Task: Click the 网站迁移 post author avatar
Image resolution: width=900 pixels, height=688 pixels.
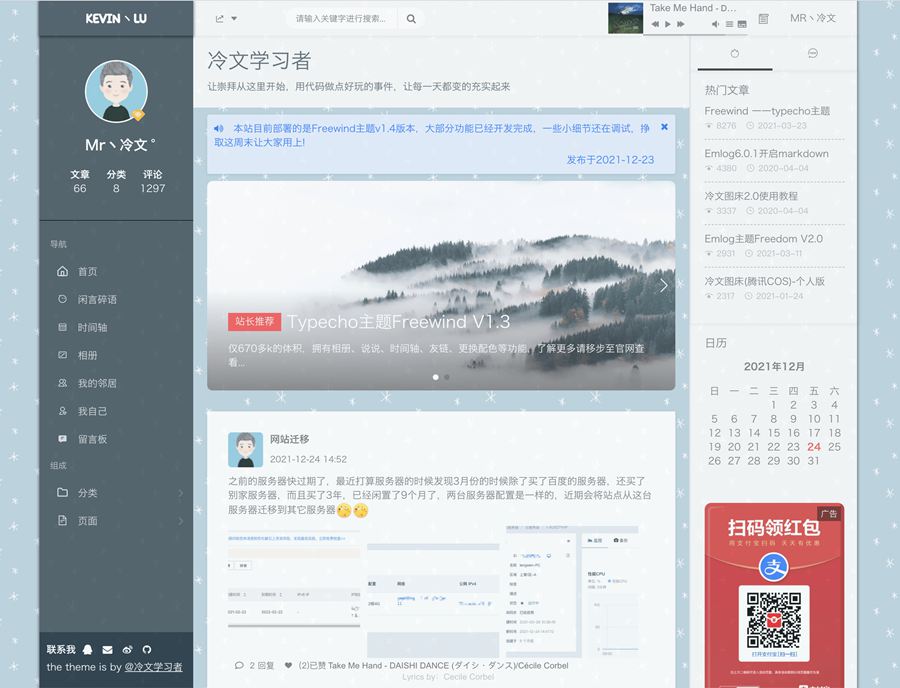Action: click(x=246, y=449)
